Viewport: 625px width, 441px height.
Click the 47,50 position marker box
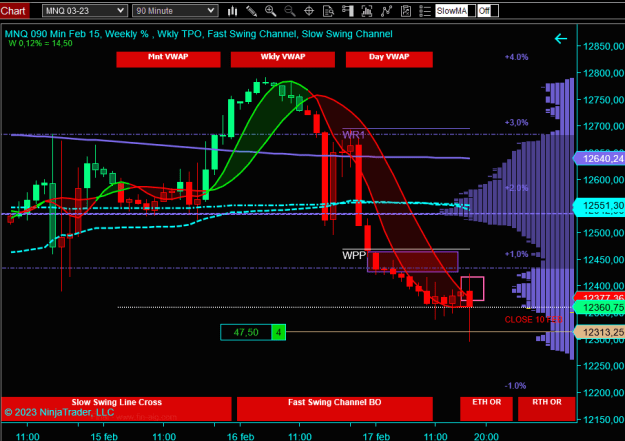click(246, 332)
